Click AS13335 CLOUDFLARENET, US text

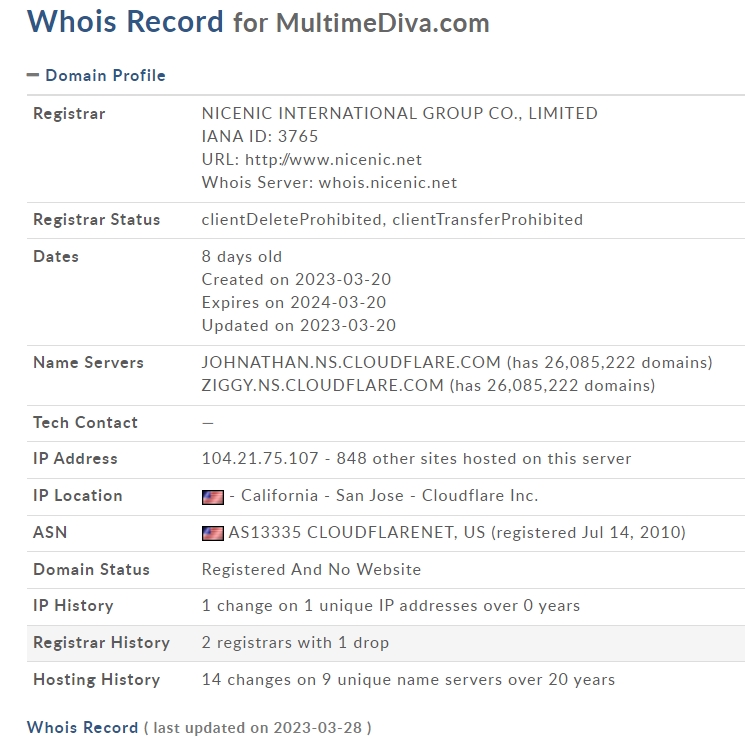[x=357, y=533]
